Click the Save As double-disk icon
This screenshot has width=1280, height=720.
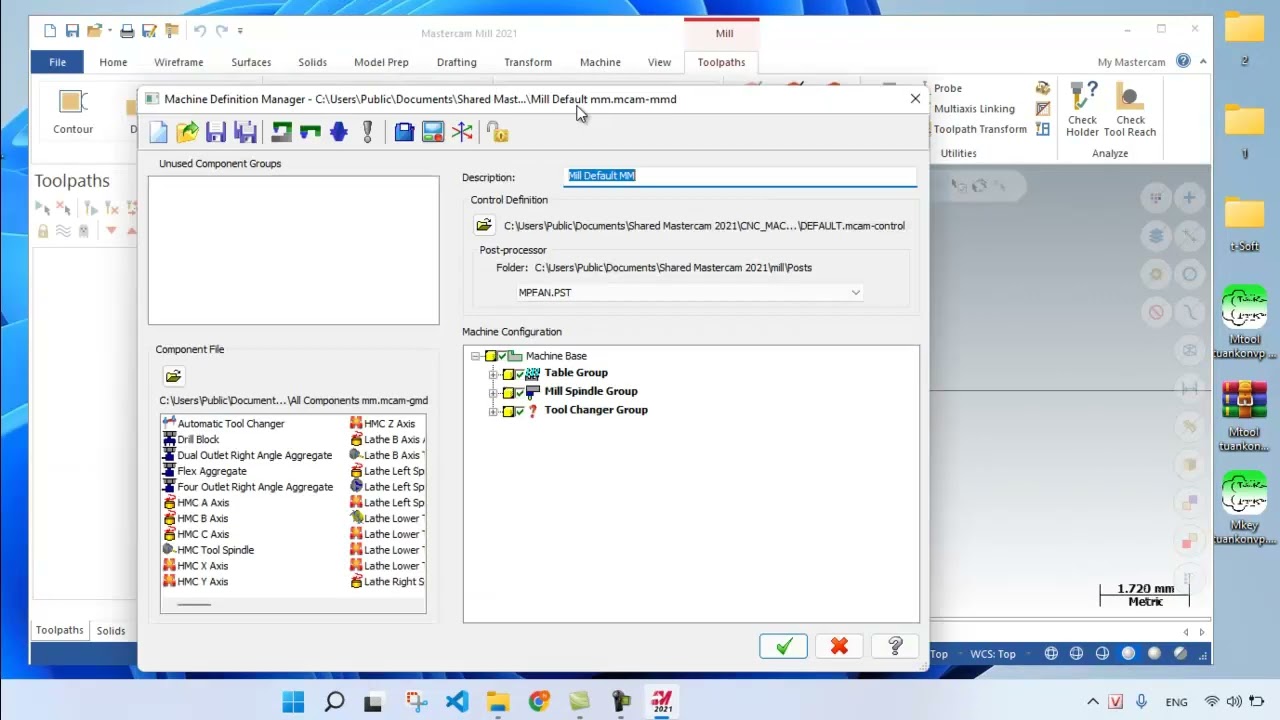click(x=245, y=132)
